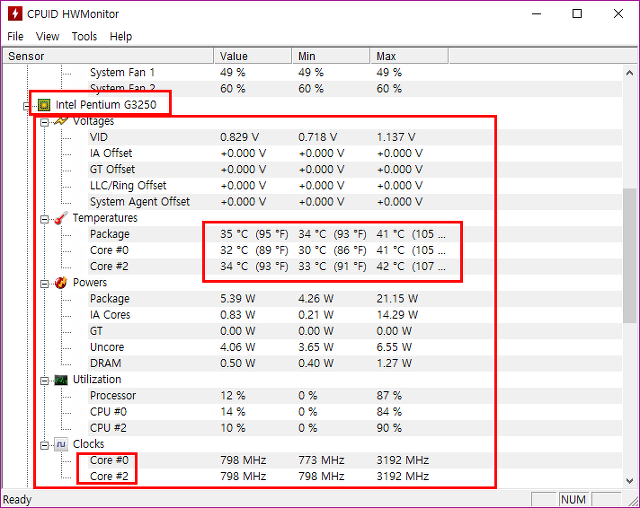Click the Core #0 clock min 773 MHz
The image size is (640, 508).
click(321, 460)
